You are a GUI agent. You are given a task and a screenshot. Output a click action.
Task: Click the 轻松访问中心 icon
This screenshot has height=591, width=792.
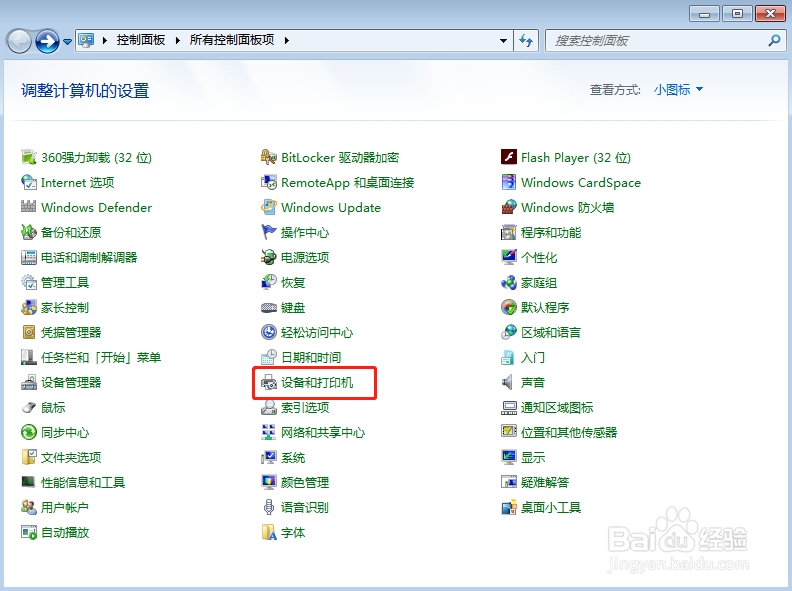[269, 332]
